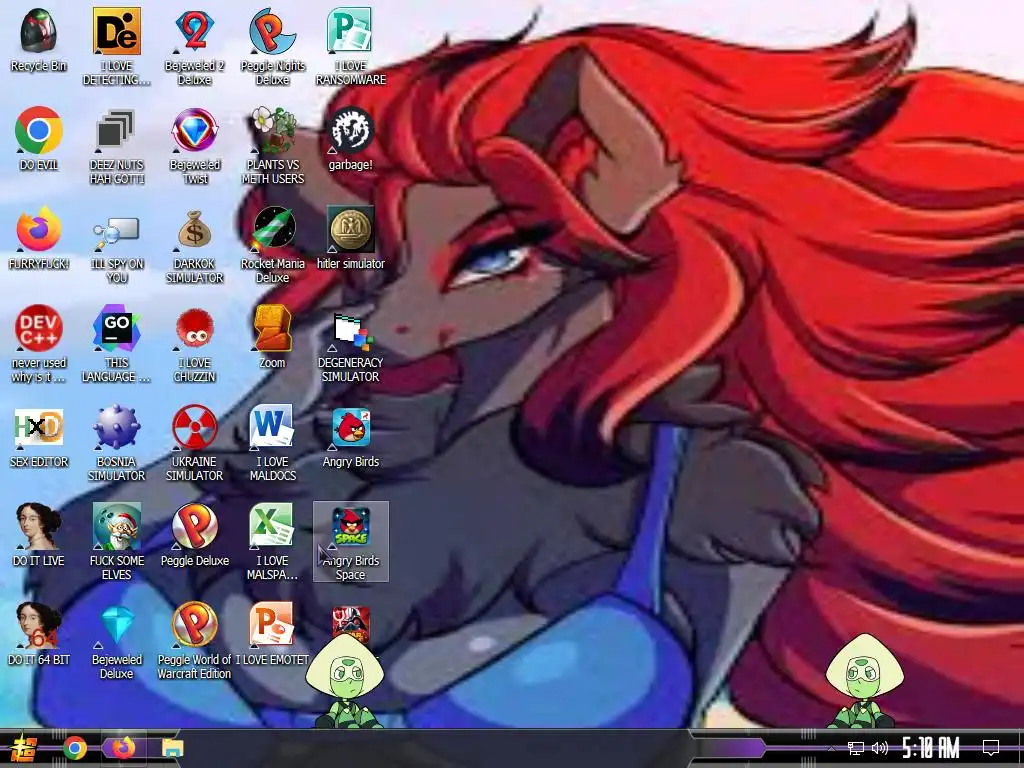The width and height of the screenshot is (1024, 768).
Task: Switch to Firefox in the taskbar
Action: pos(123,747)
